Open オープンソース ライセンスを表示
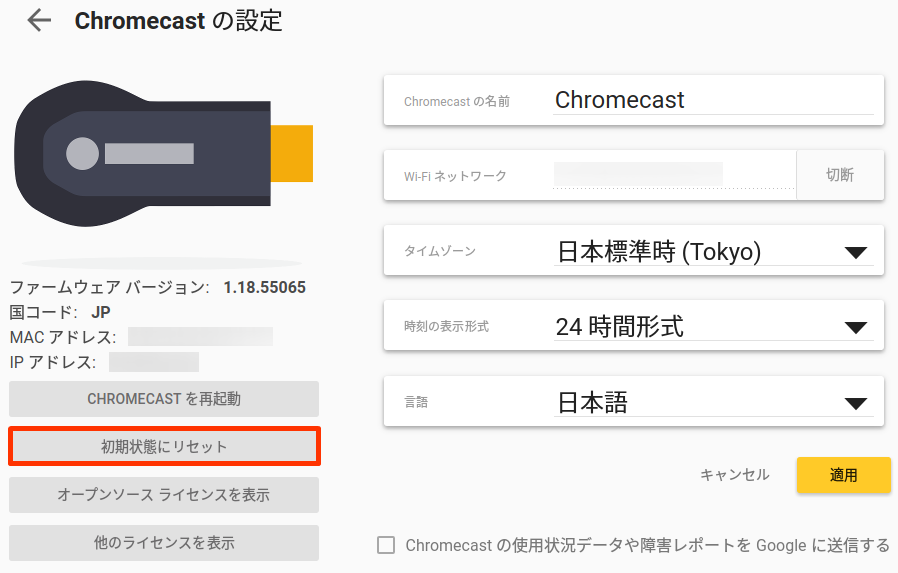Viewport: 898px width, 573px height. (x=164, y=495)
